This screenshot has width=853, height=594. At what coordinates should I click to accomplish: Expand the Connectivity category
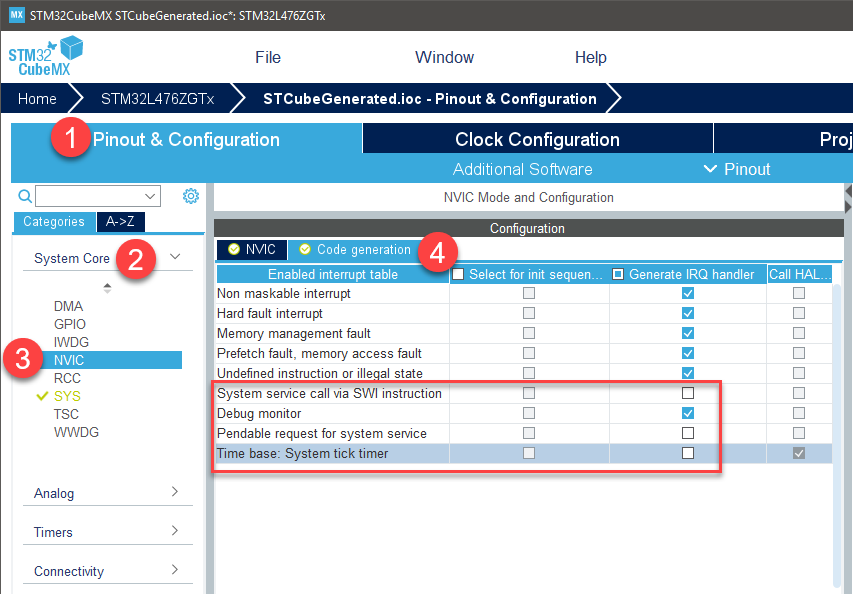tap(108, 571)
